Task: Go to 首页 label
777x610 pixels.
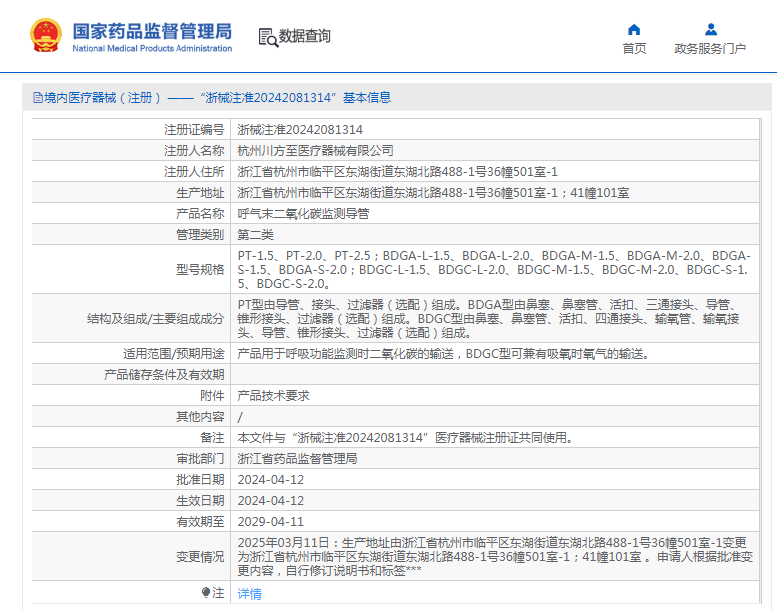Action: coord(634,49)
